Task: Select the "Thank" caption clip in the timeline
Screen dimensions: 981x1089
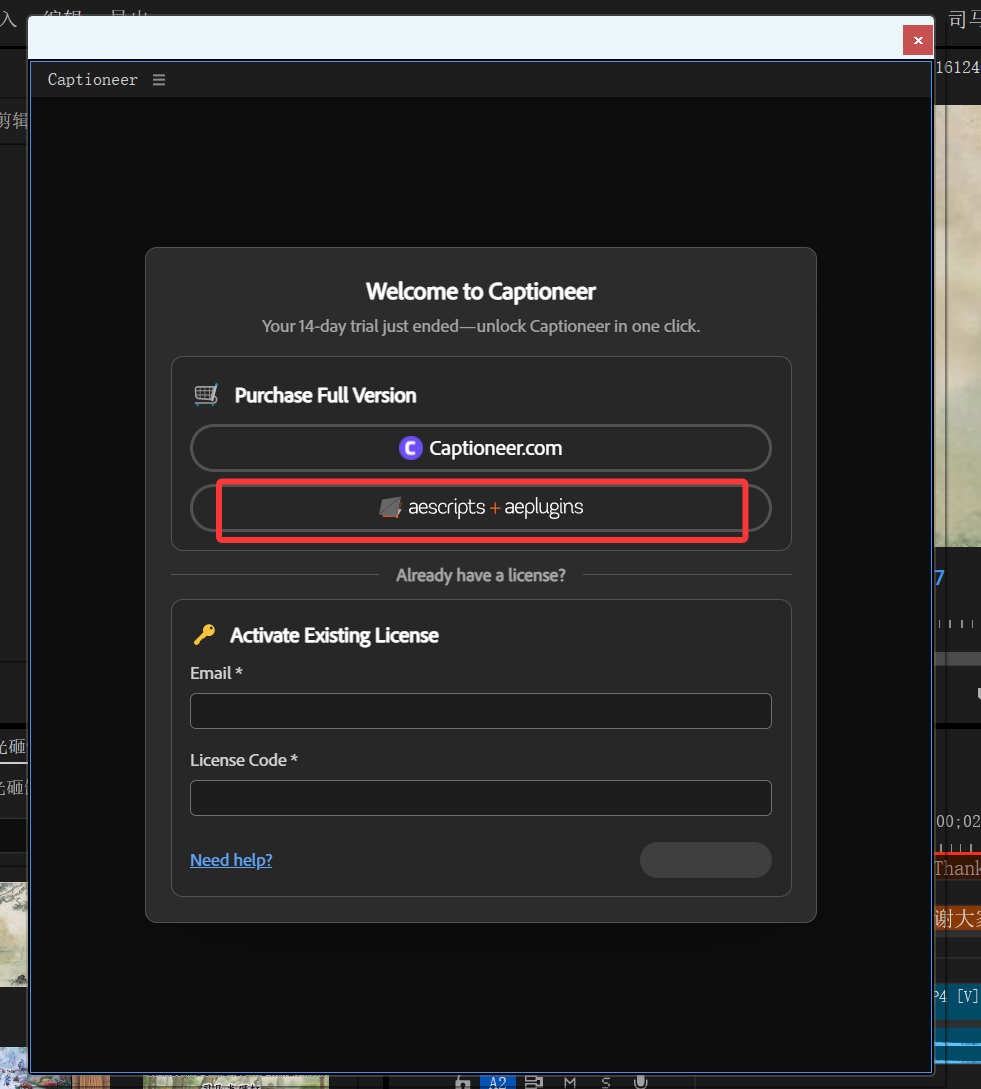Action: pyautogui.click(x=957, y=869)
